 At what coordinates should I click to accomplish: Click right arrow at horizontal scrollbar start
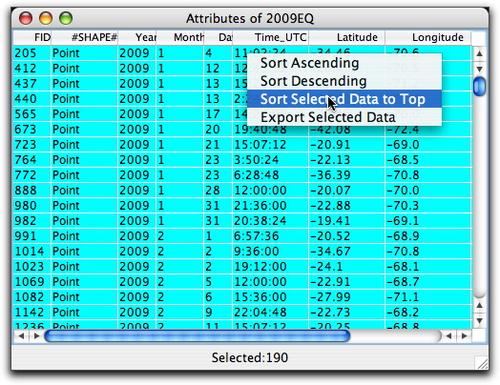(x=36, y=336)
